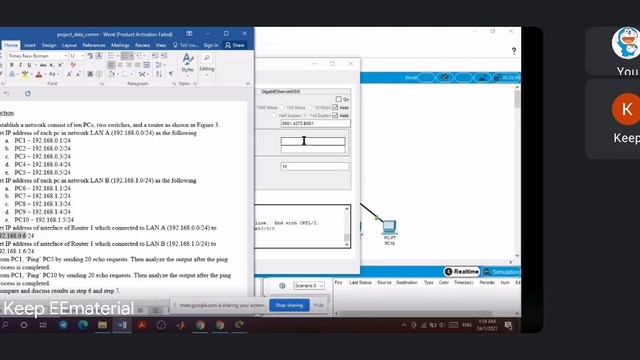Viewport: 640px width, 360px height.
Task: Click the Undo arrow in Word
Action: (6, 93)
